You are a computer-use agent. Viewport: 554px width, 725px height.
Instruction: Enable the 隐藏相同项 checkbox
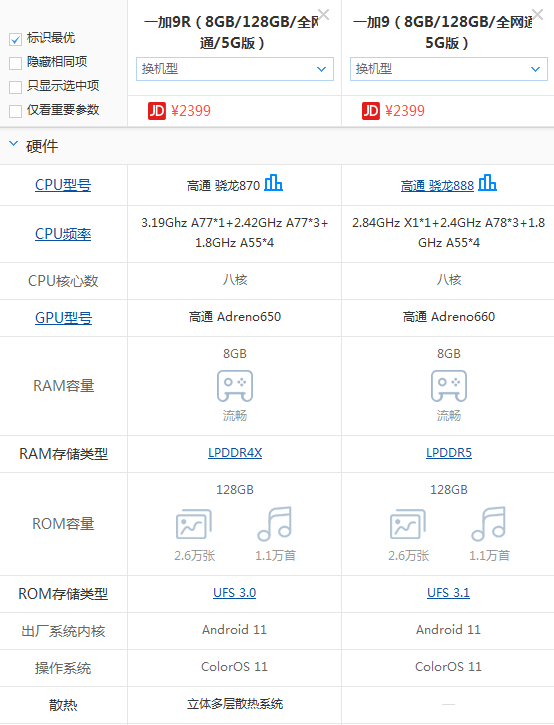click(x=15, y=63)
